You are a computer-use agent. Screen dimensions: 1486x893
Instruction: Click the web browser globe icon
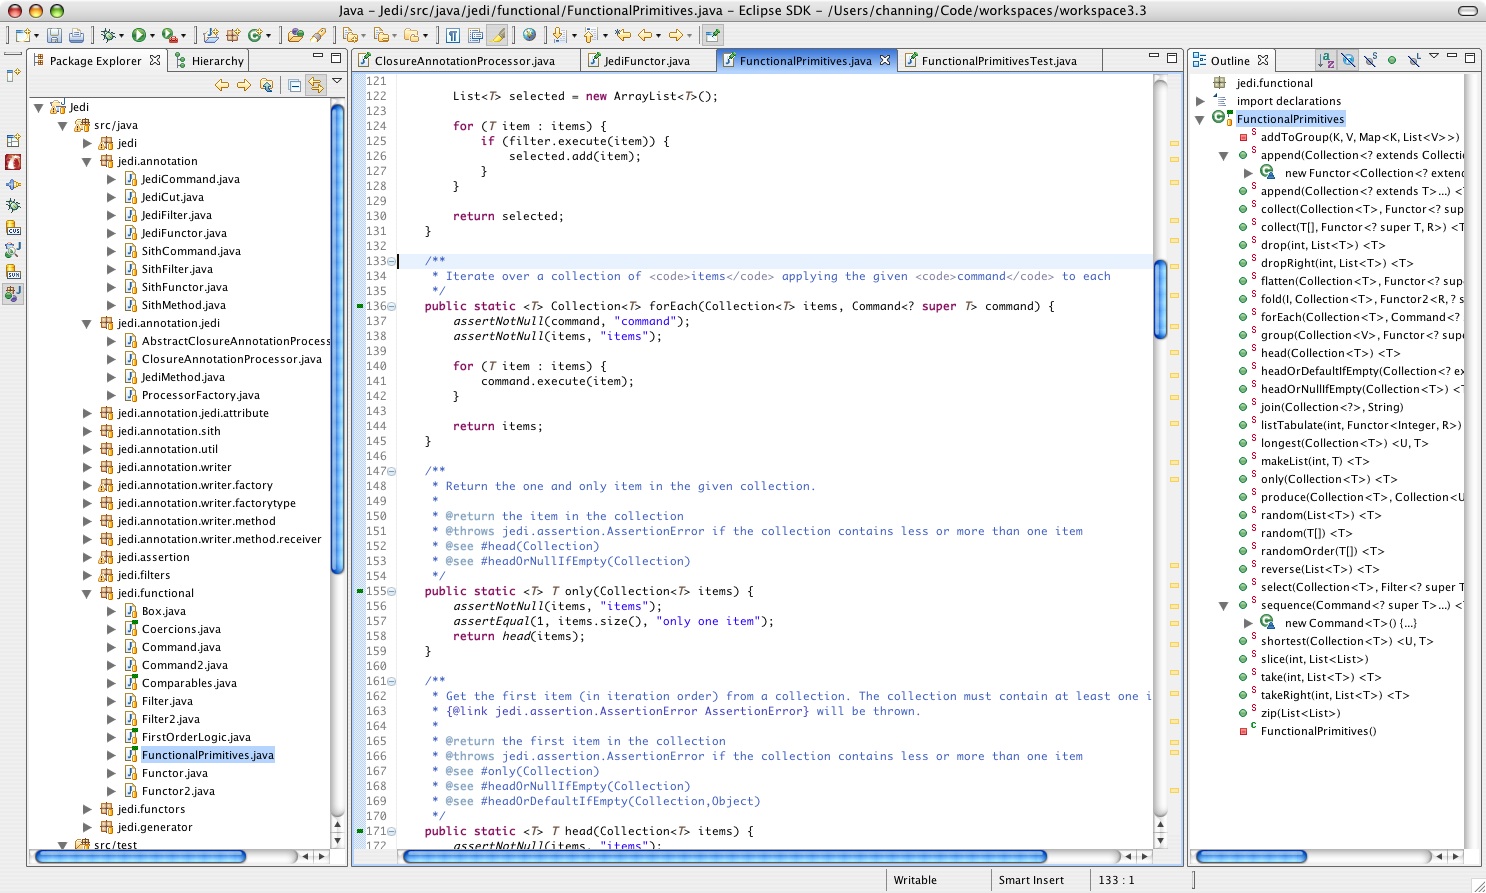click(529, 35)
